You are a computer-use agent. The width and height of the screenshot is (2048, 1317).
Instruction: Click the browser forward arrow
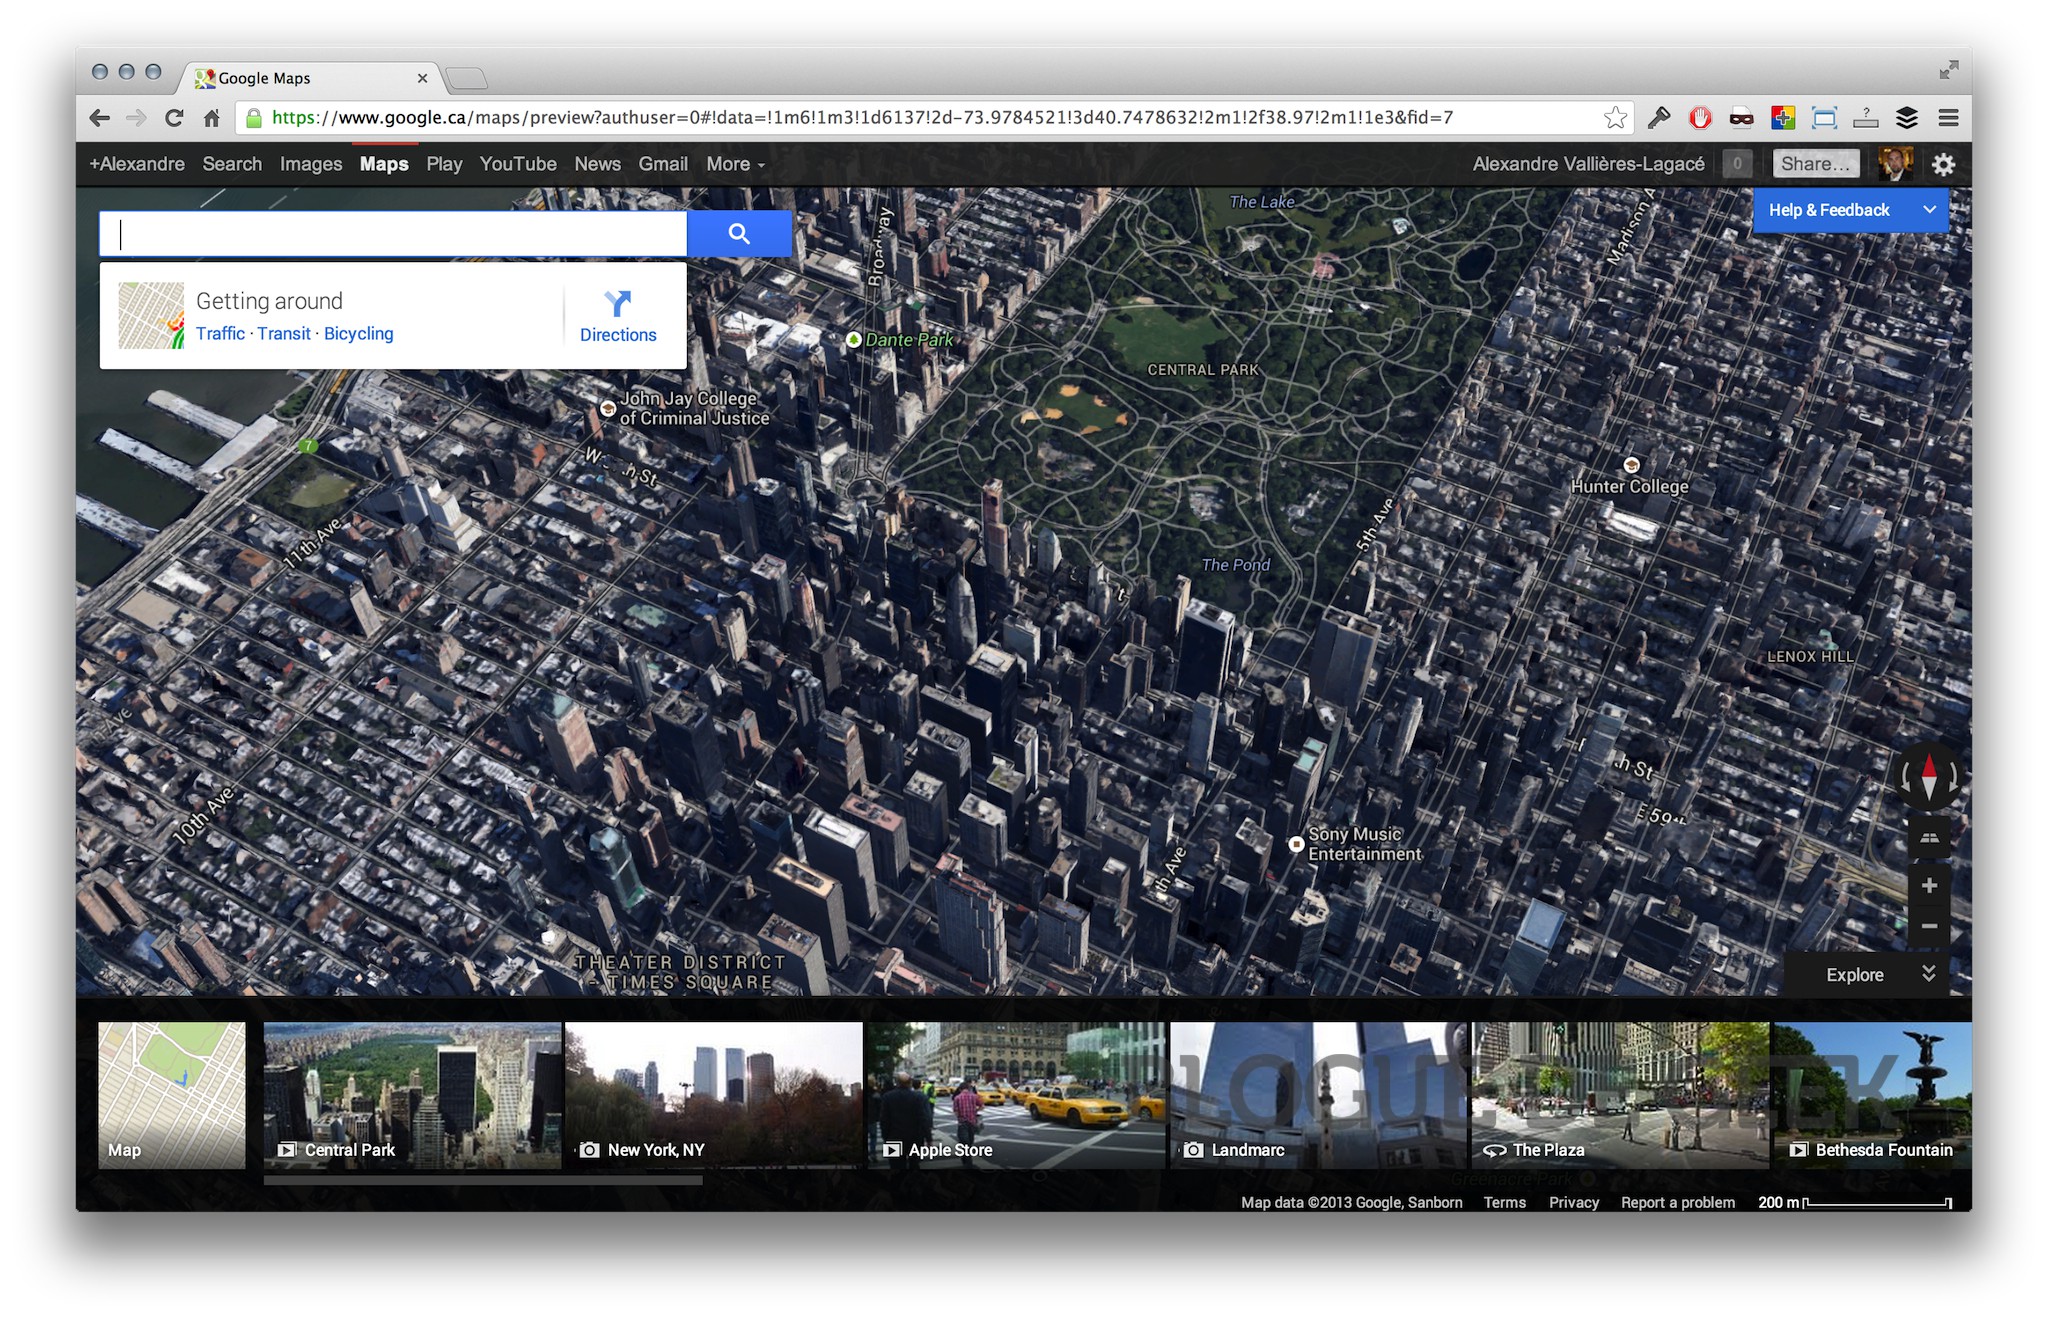(x=137, y=118)
